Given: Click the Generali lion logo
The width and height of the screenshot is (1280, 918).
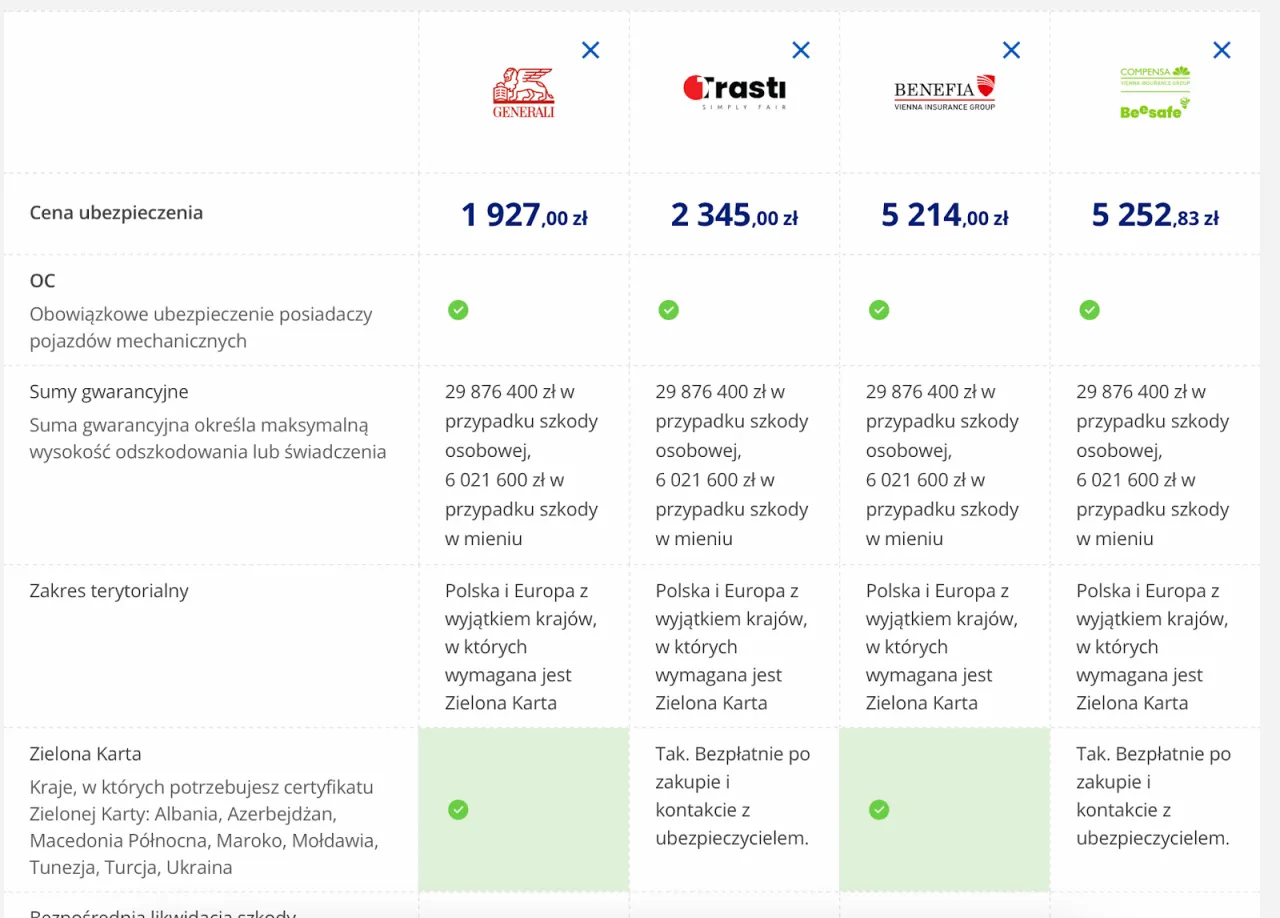Looking at the screenshot, I should tap(523, 93).
